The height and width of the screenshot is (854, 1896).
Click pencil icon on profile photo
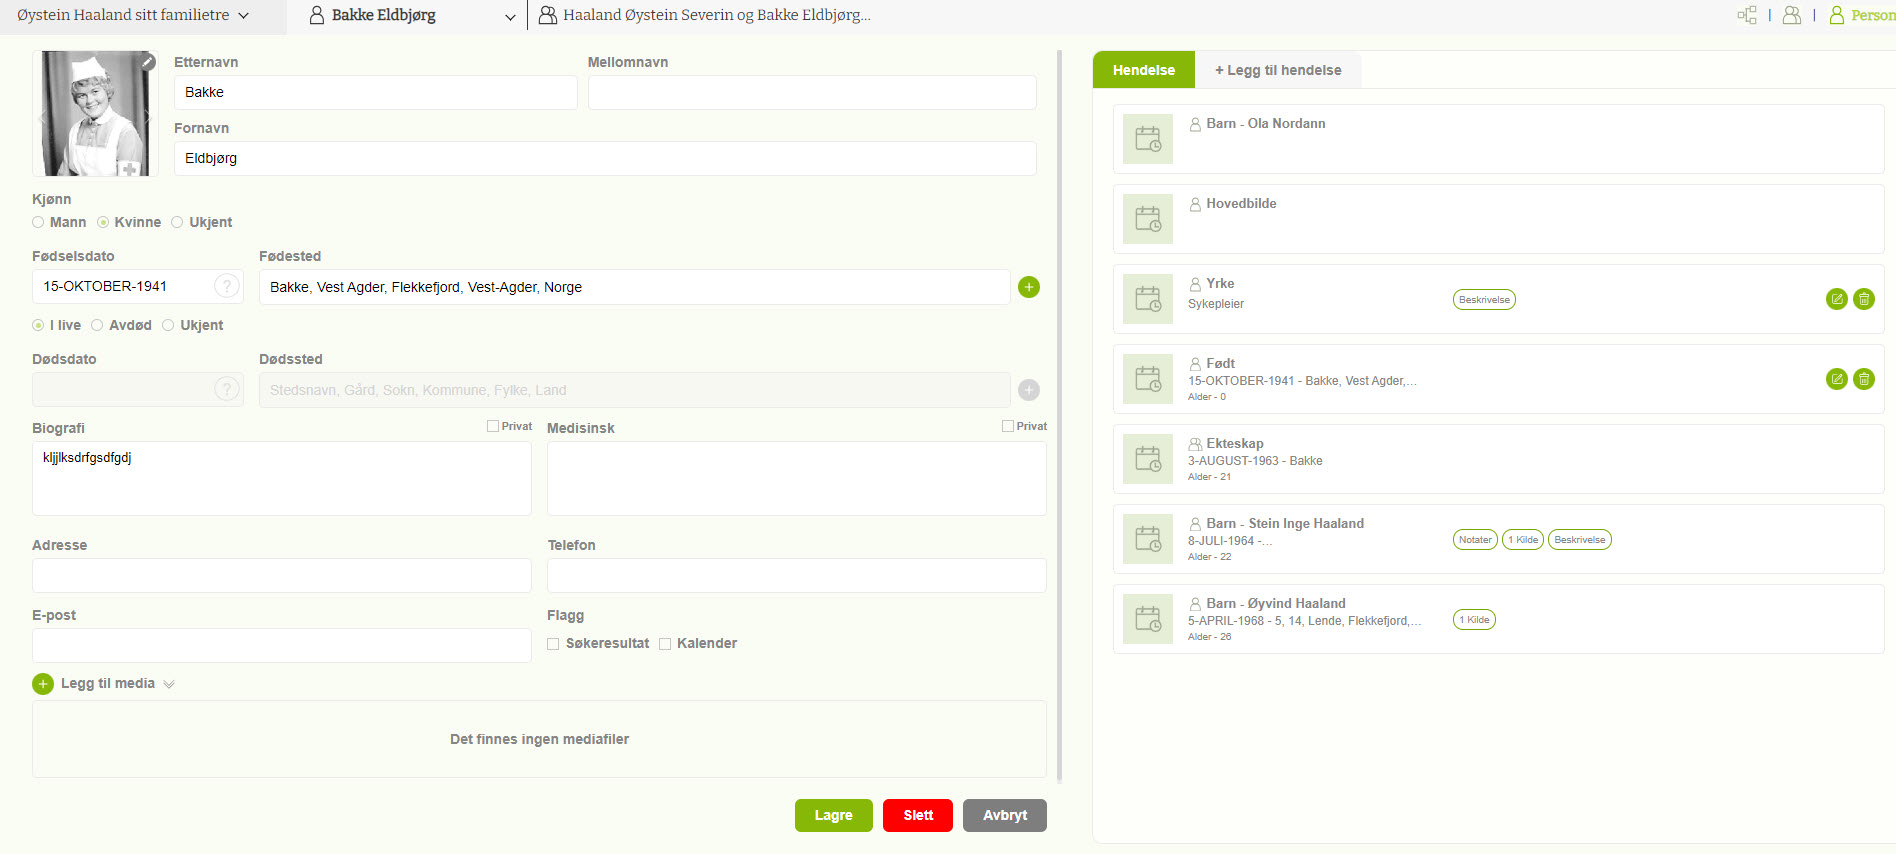148,62
